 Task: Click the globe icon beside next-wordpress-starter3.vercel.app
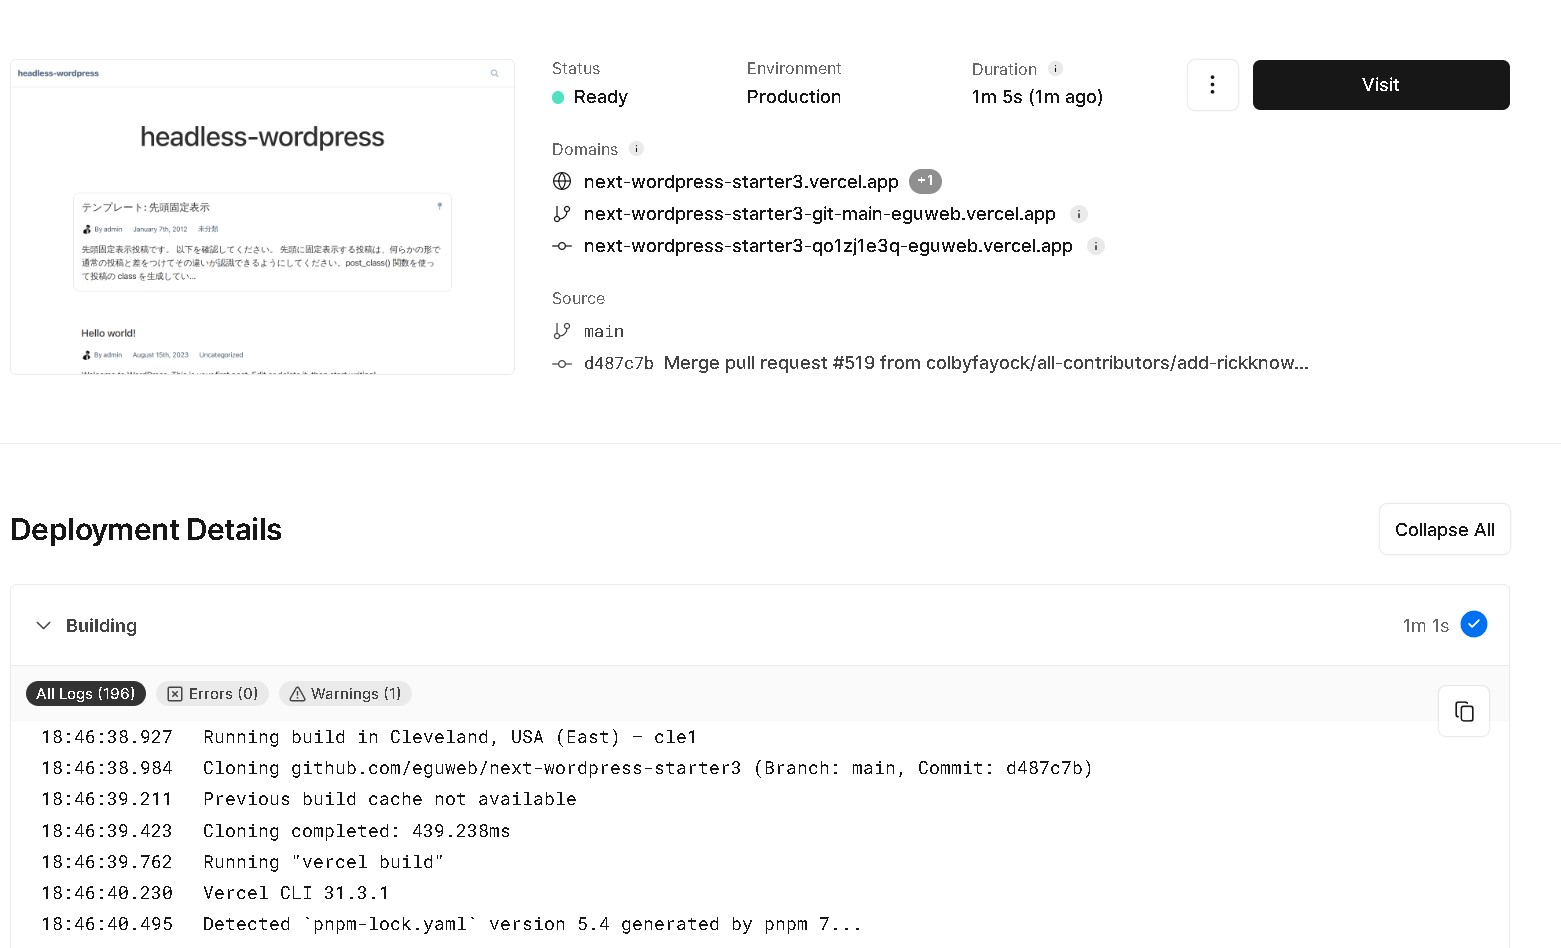click(562, 181)
